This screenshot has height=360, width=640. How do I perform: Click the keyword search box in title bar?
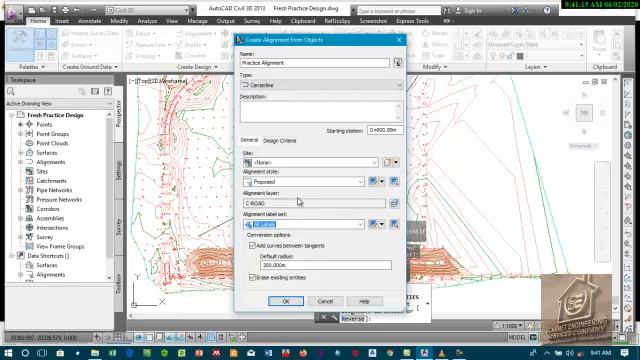pos(399,11)
